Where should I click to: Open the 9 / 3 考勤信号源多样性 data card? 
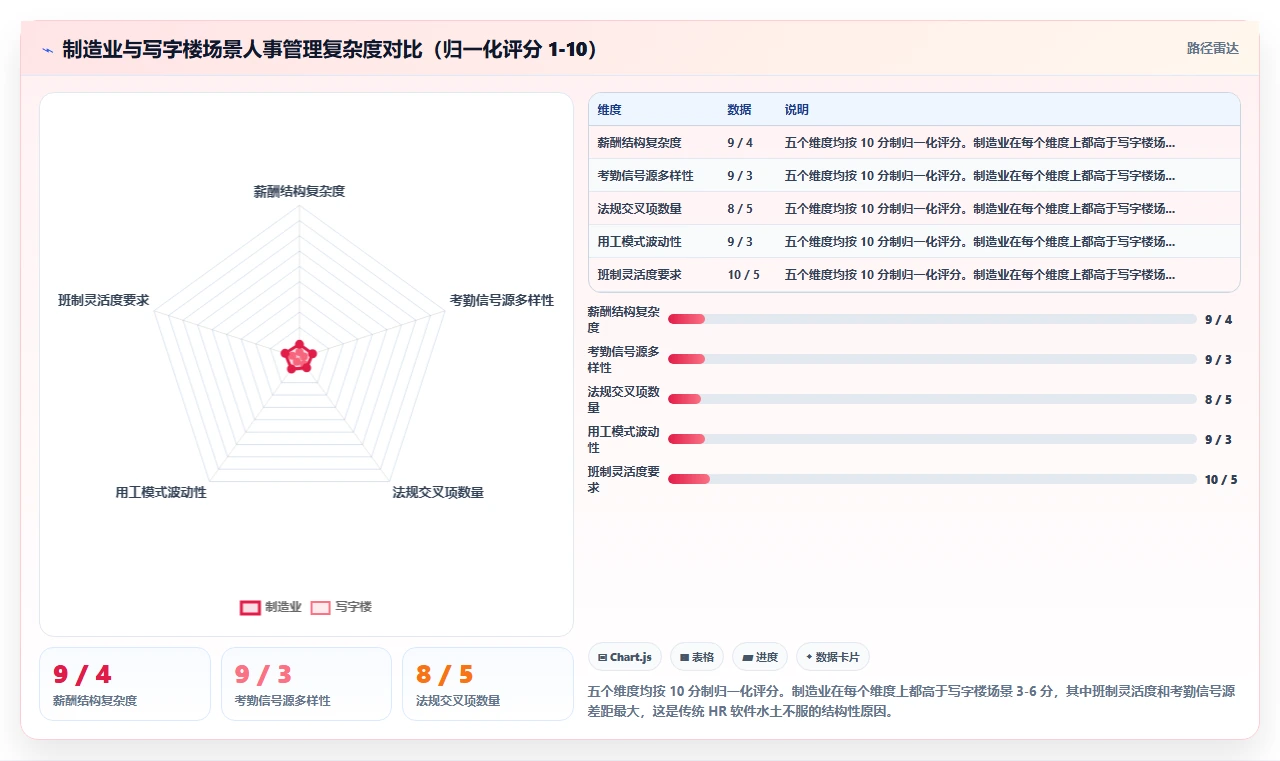(306, 684)
